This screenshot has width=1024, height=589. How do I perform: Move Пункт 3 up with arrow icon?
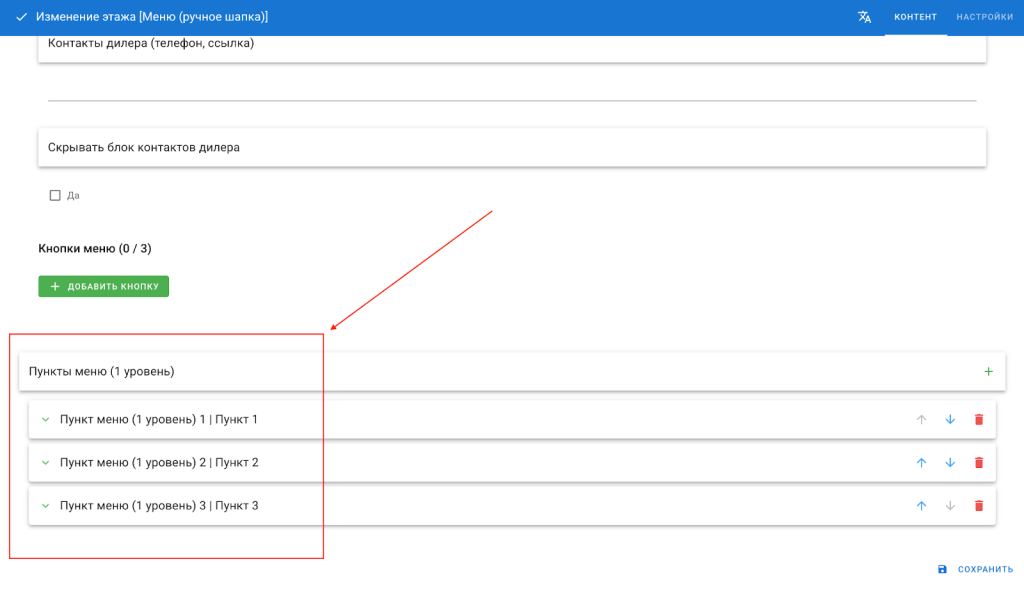[x=921, y=506]
